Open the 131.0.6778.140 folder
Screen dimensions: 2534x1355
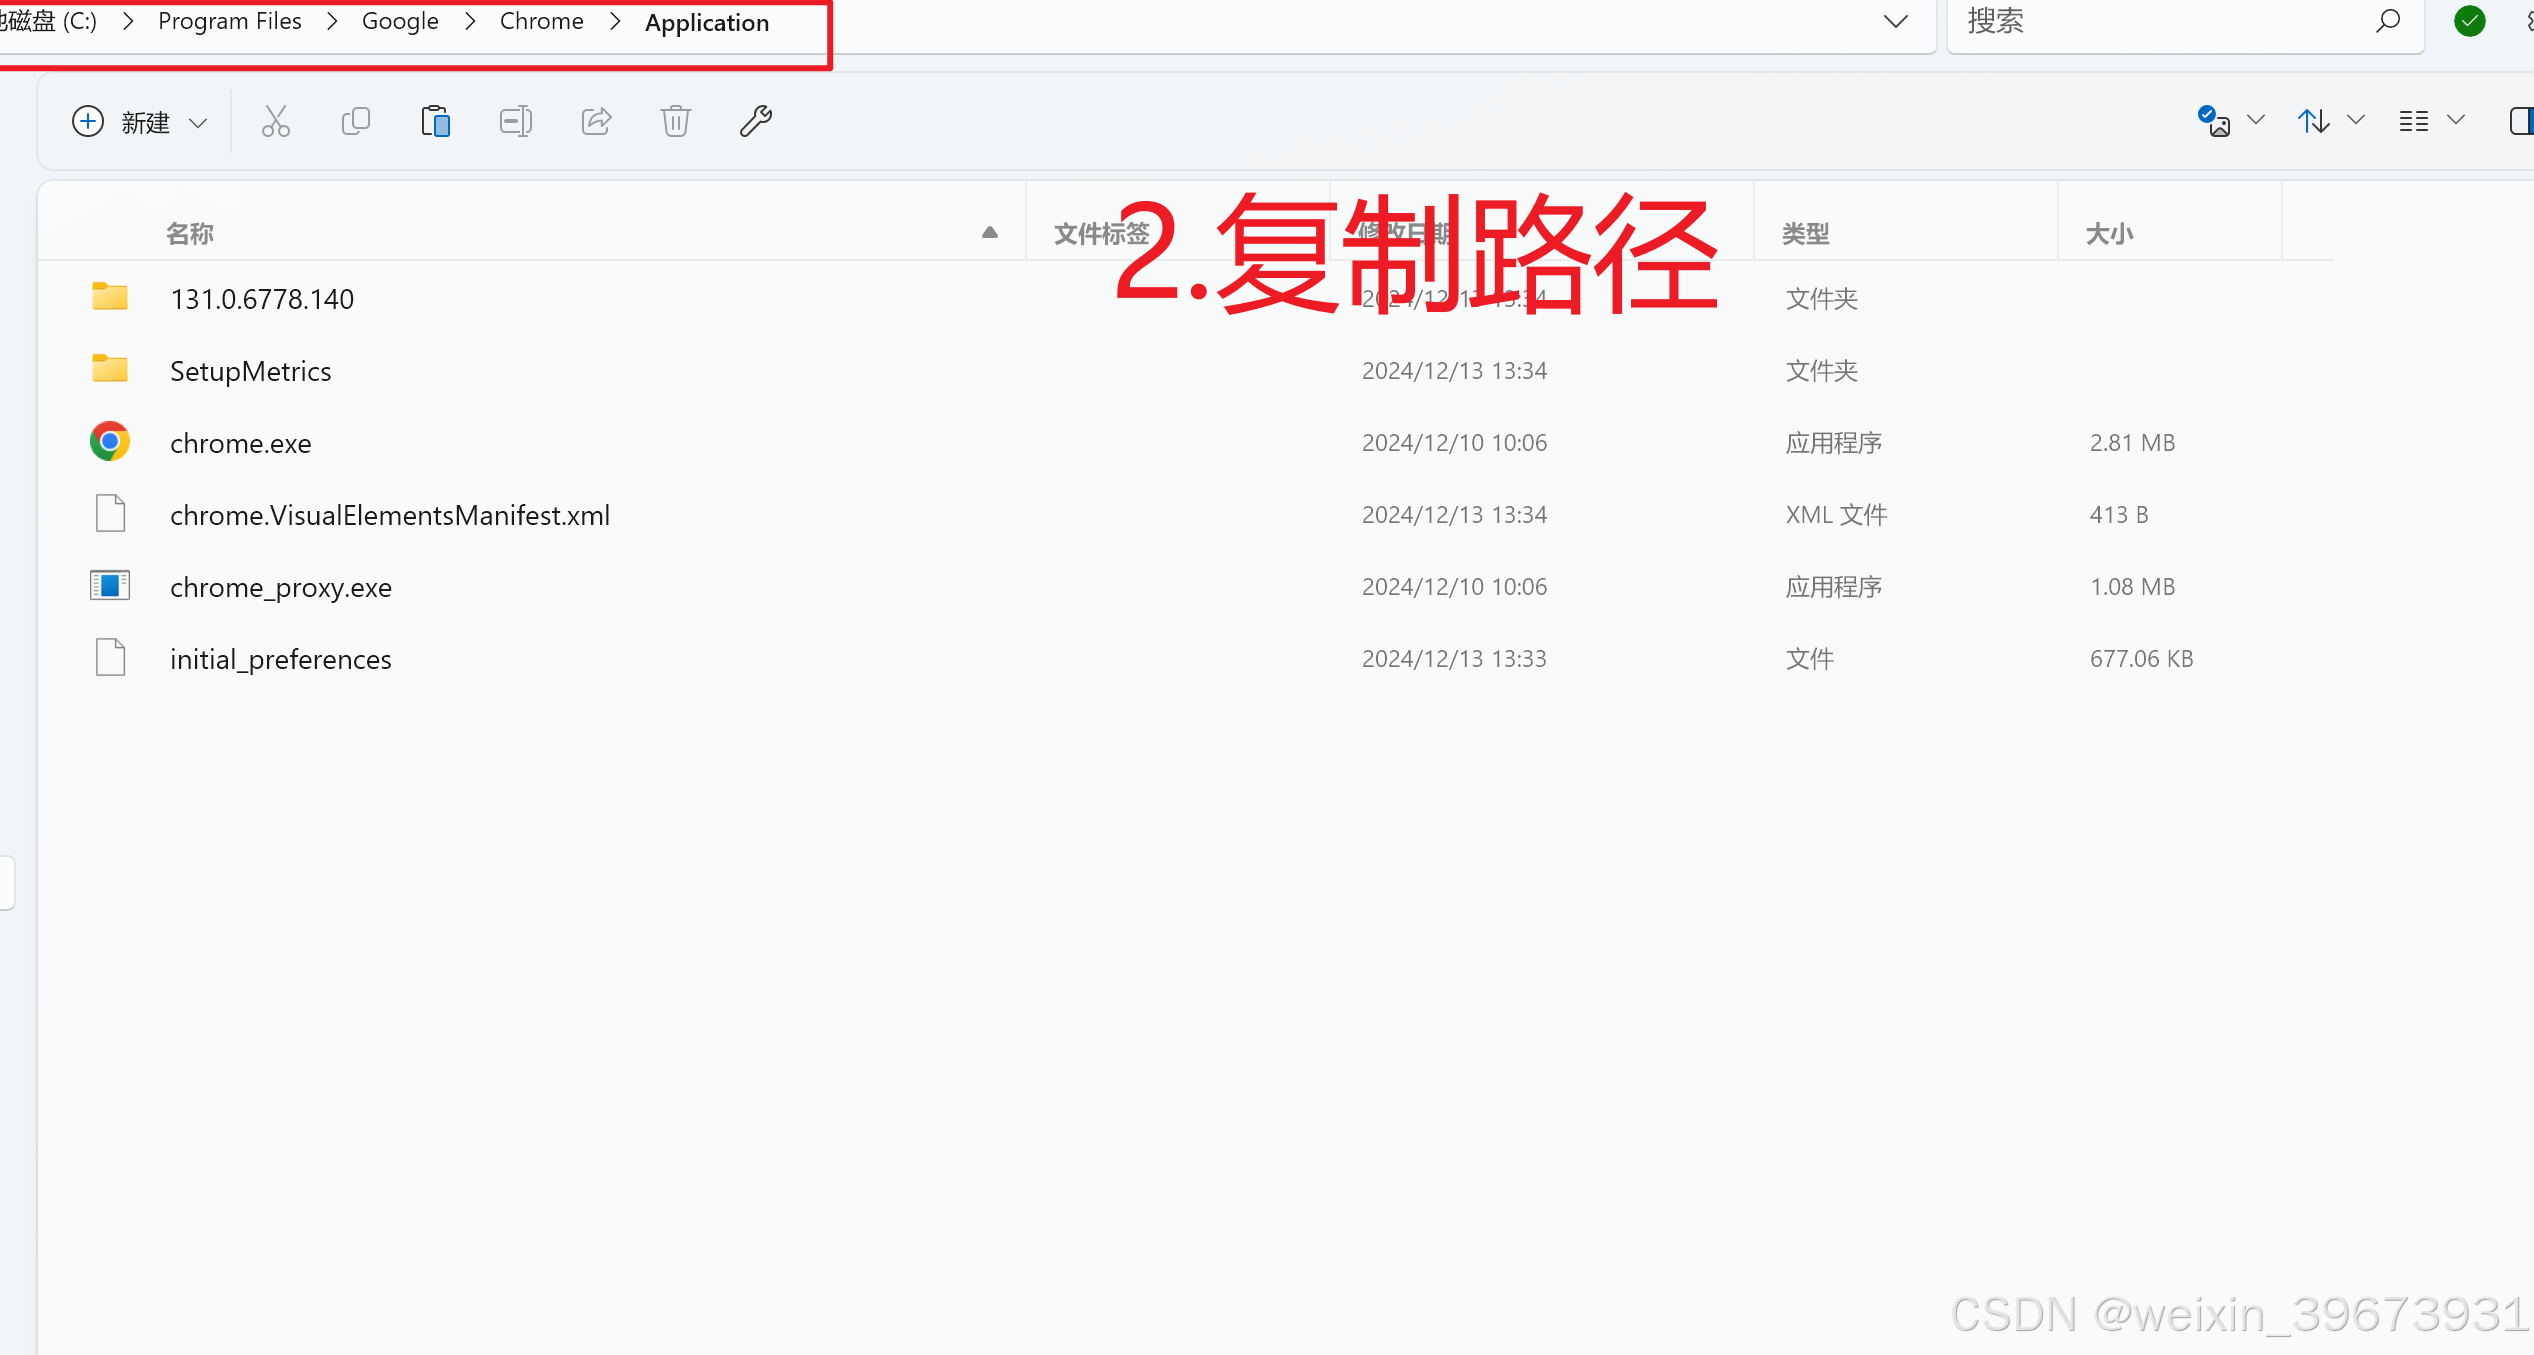point(262,298)
